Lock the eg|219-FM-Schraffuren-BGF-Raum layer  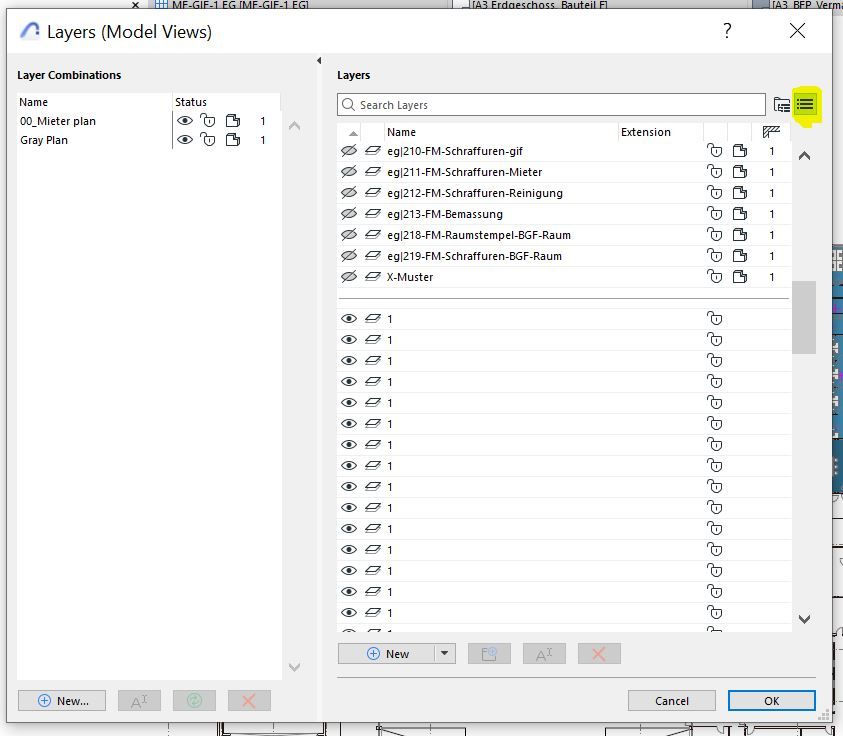(x=715, y=256)
